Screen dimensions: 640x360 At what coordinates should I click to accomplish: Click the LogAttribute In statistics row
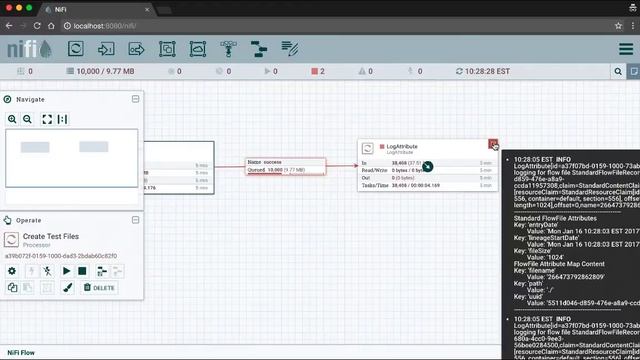[x=427, y=163]
